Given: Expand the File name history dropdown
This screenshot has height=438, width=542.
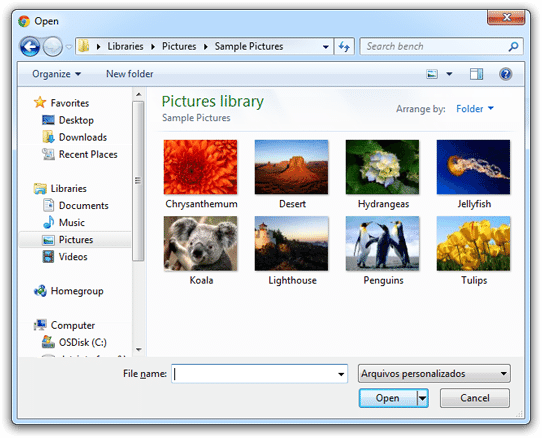Looking at the screenshot, I should [x=341, y=374].
